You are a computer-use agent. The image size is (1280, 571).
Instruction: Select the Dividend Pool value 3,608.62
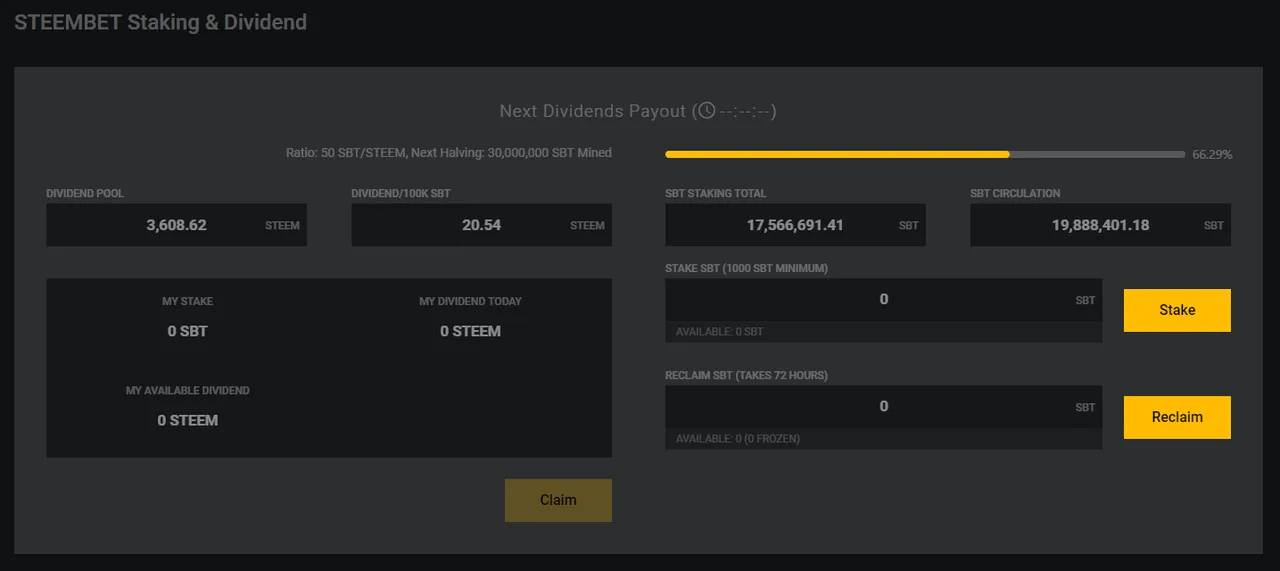176,225
